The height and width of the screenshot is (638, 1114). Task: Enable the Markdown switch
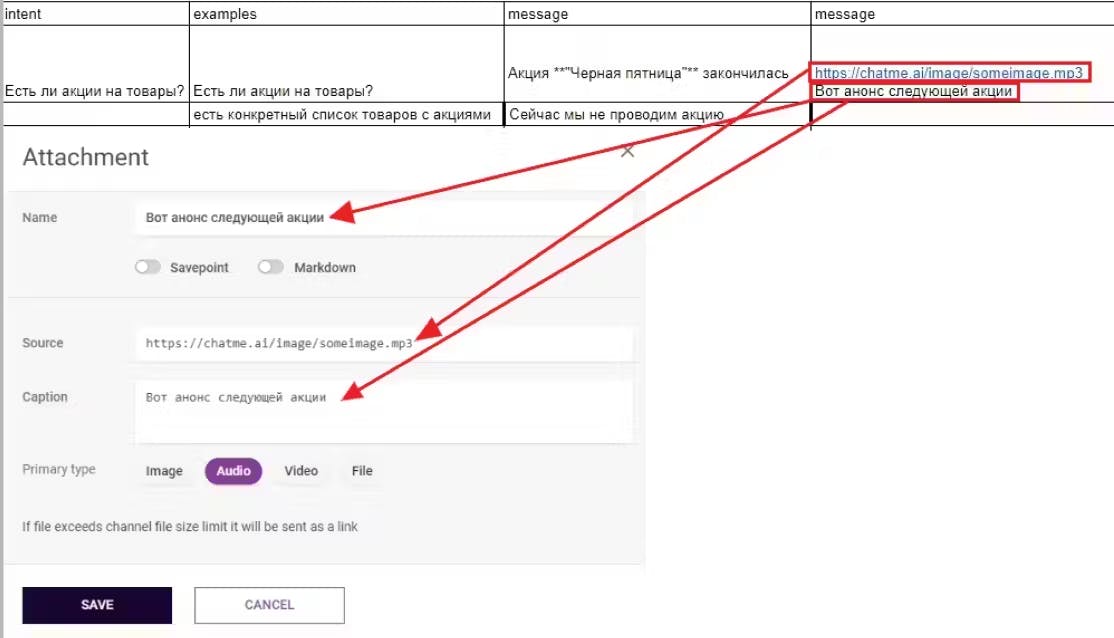(271, 267)
